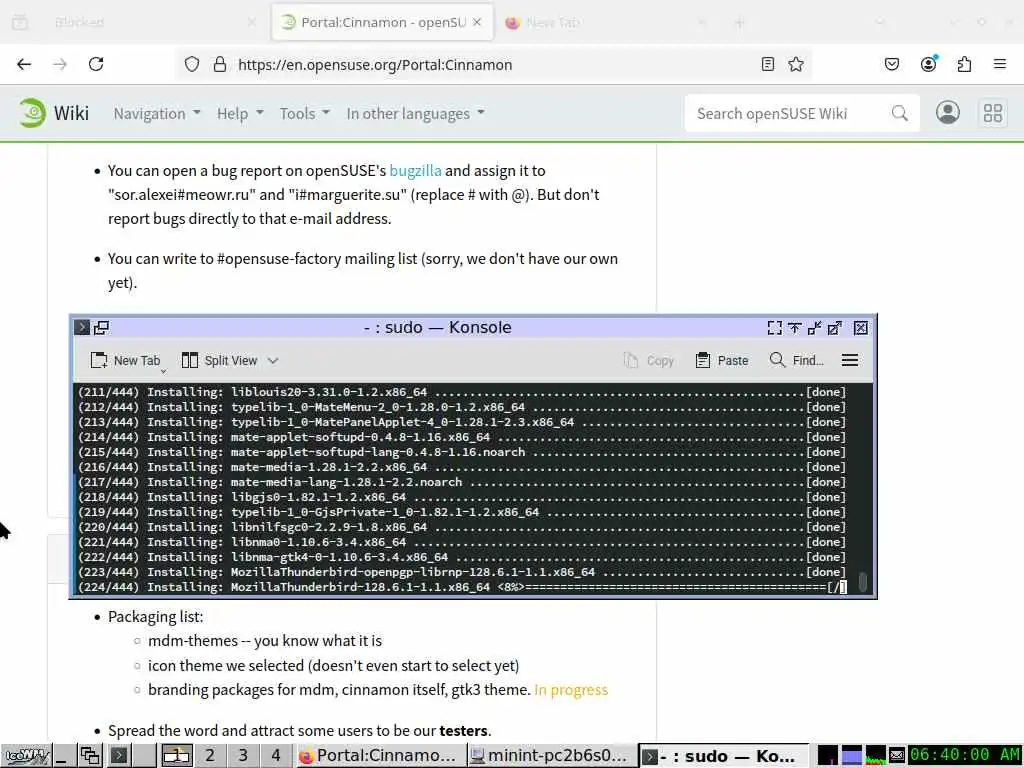
Task: Click the mate-media-1.28.1-2.2.x86_64 line in Konsole
Action: pos(462,467)
